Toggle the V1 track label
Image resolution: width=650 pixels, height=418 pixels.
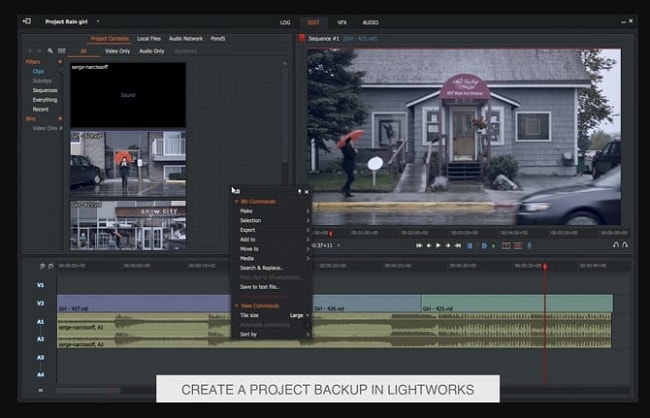(40, 285)
